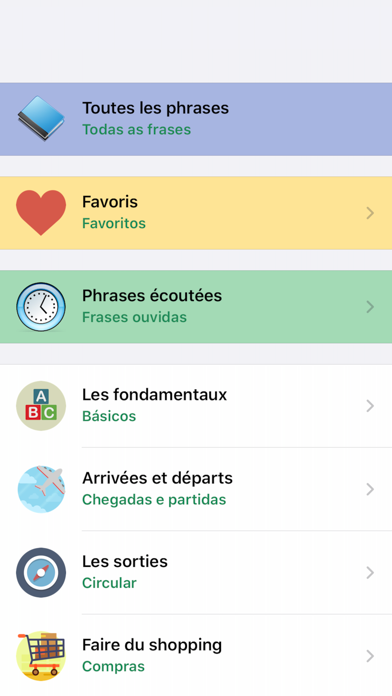
Task: Click the Faire du shopping title
Action: 152,645
